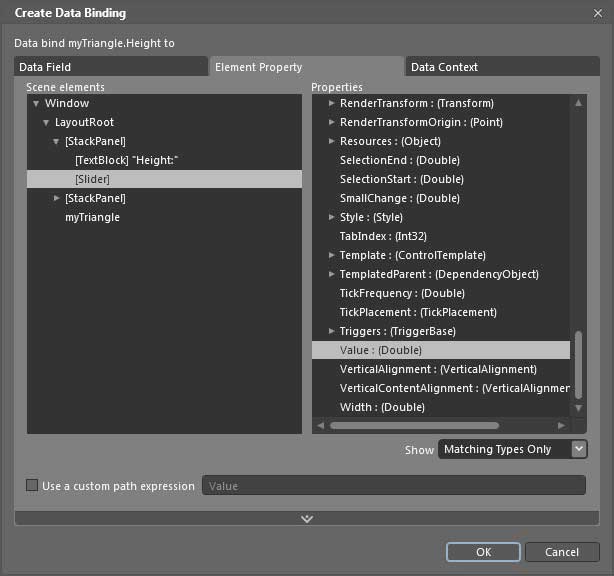The width and height of the screenshot is (614, 576).
Task: Select the Style : (Style) row text
Action: click(371, 217)
